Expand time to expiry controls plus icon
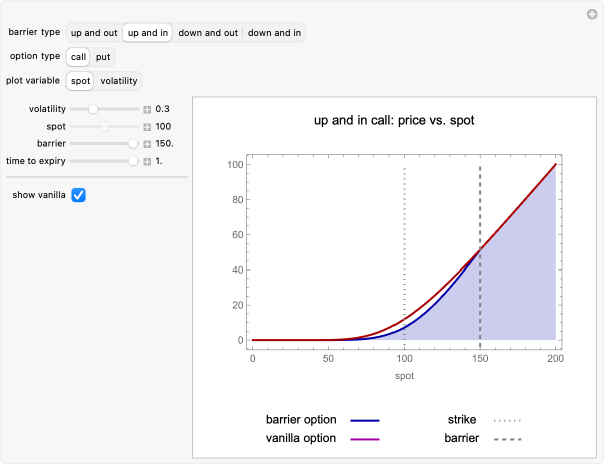 click(147, 161)
